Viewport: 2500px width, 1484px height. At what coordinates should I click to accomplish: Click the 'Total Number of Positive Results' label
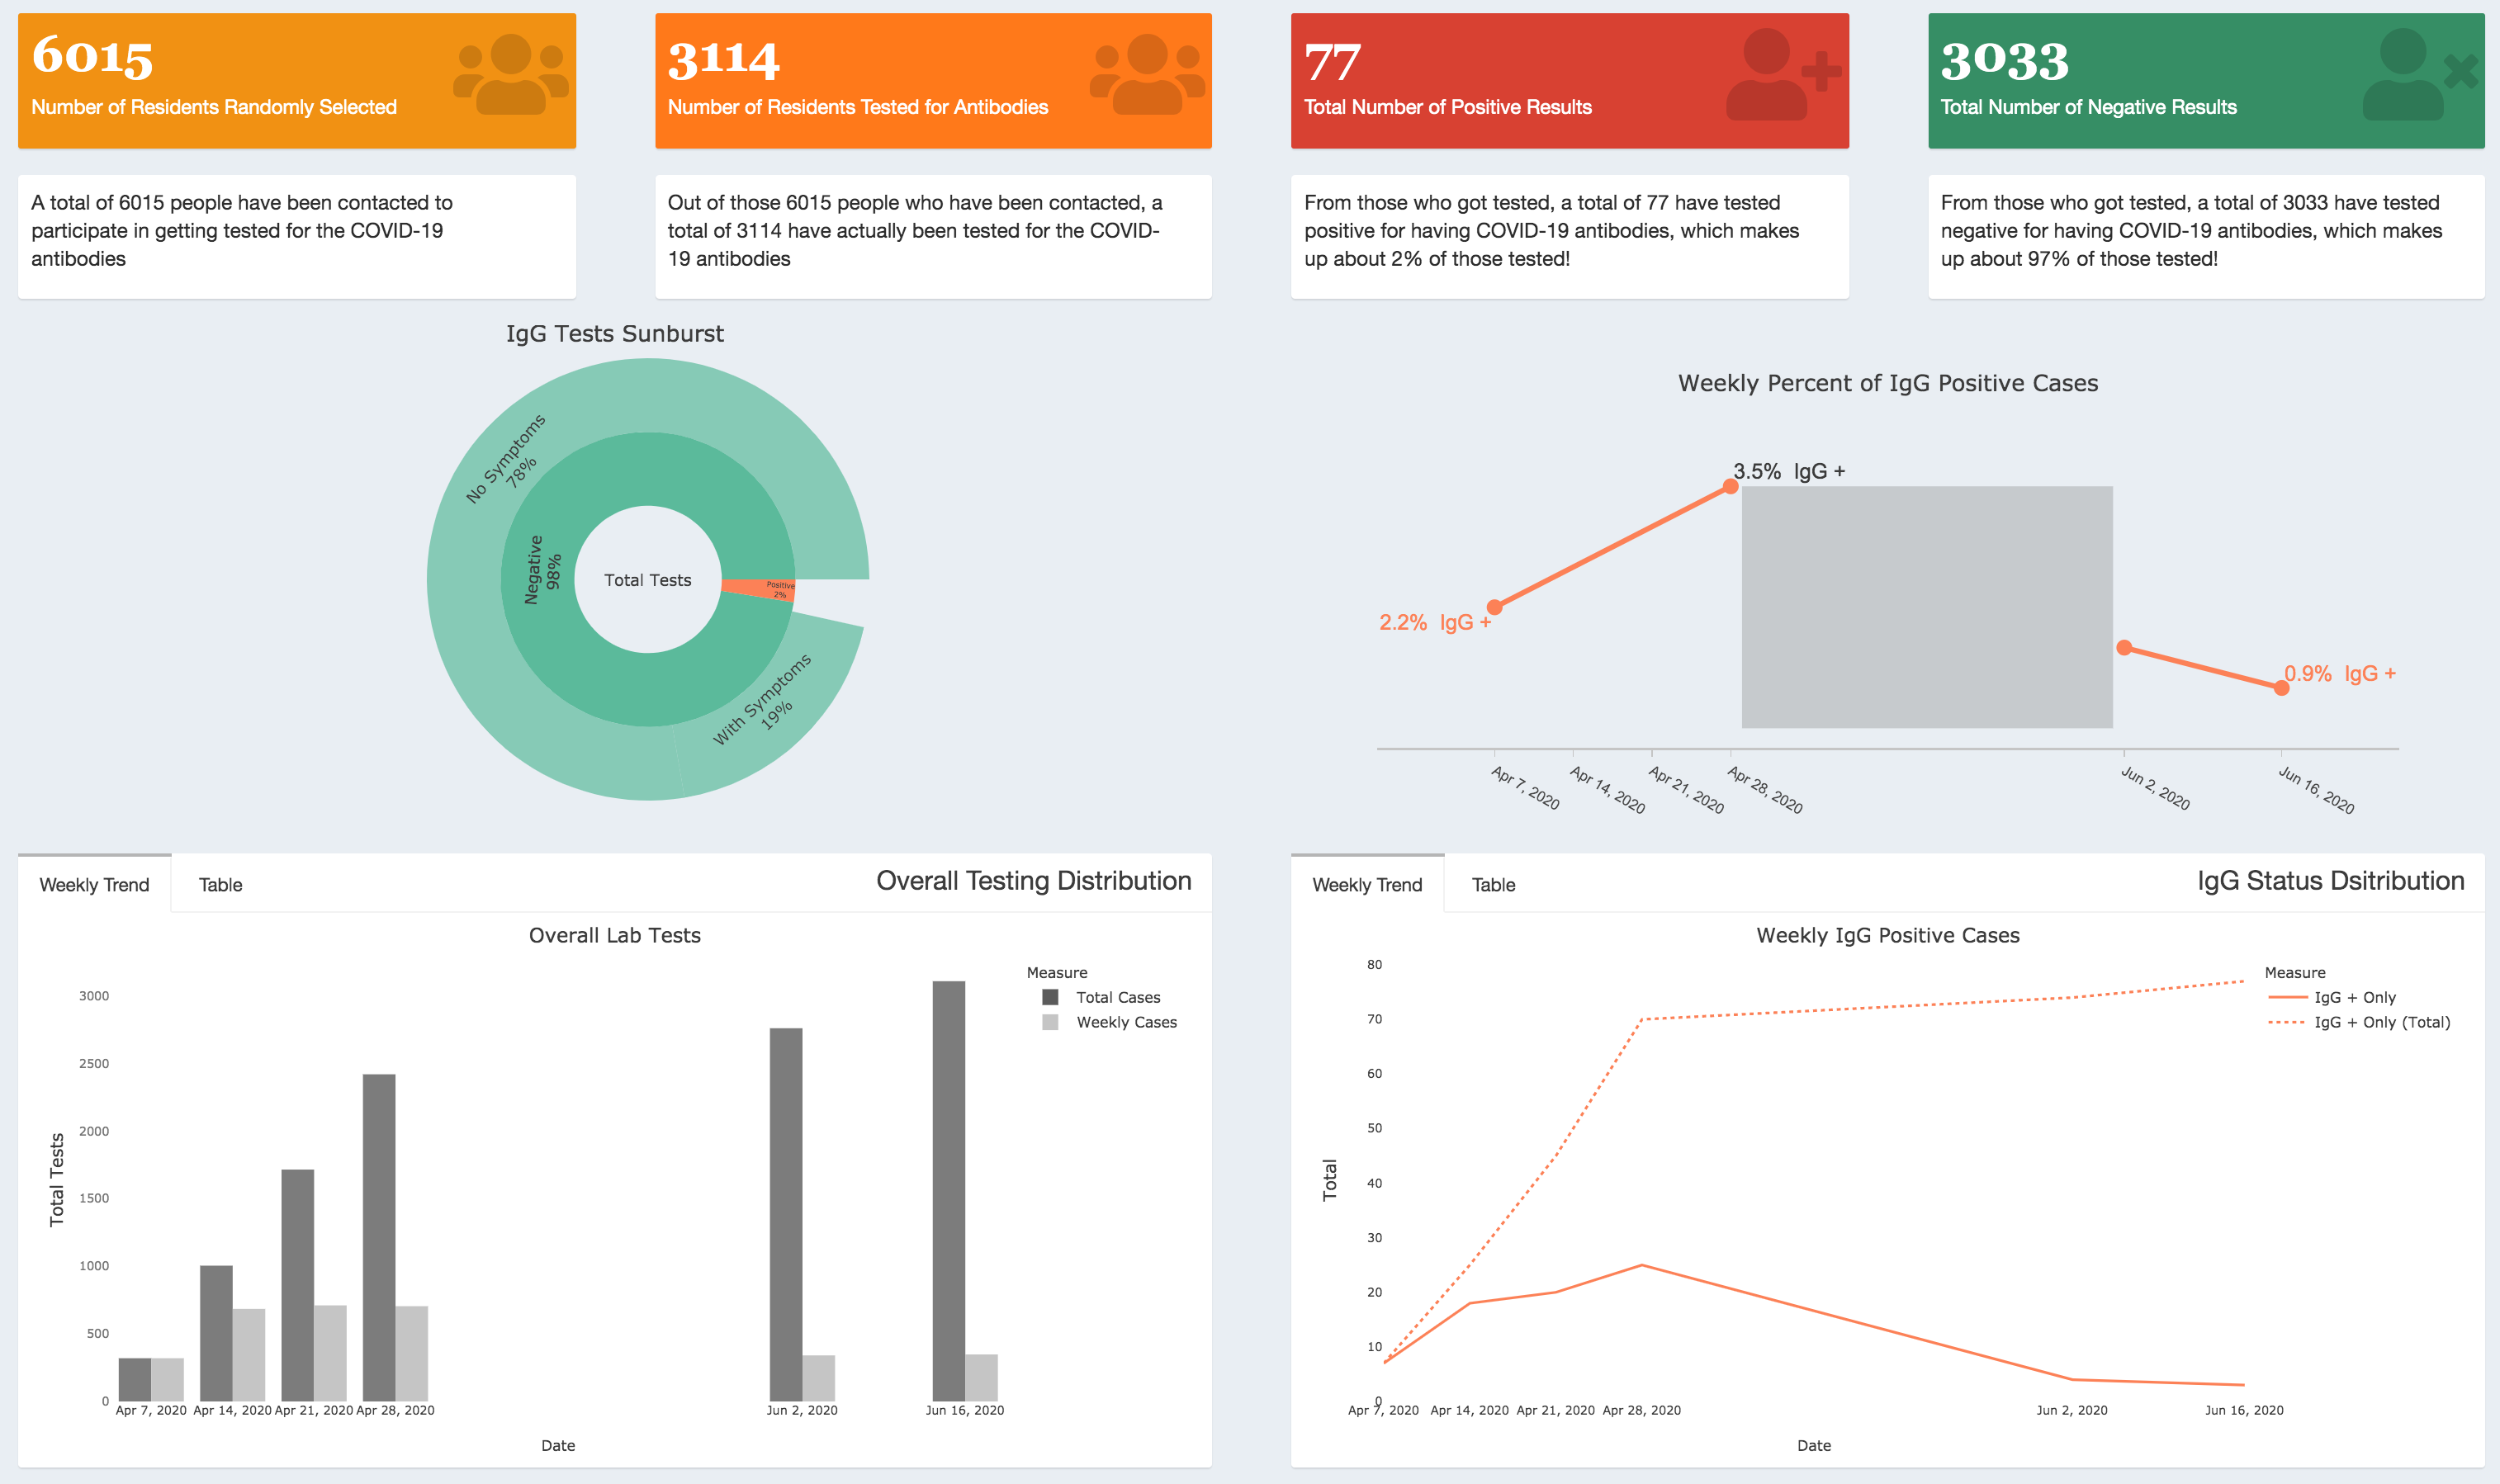click(x=1447, y=107)
